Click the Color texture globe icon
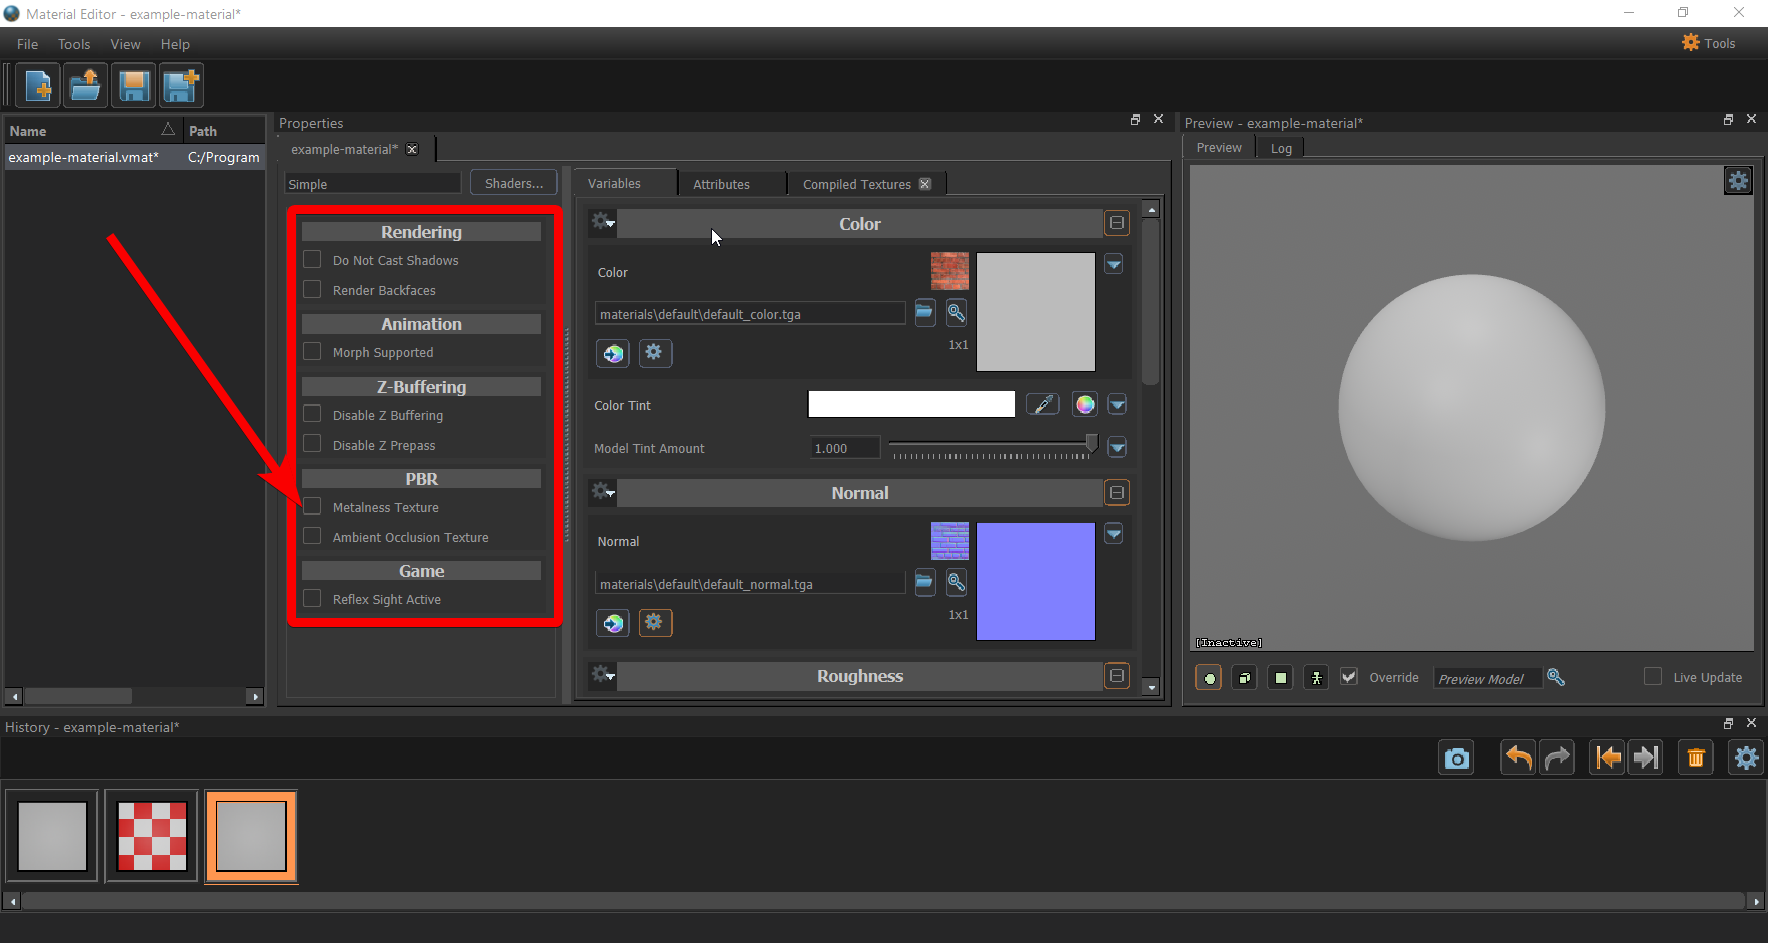The image size is (1768, 944). coord(613,353)
